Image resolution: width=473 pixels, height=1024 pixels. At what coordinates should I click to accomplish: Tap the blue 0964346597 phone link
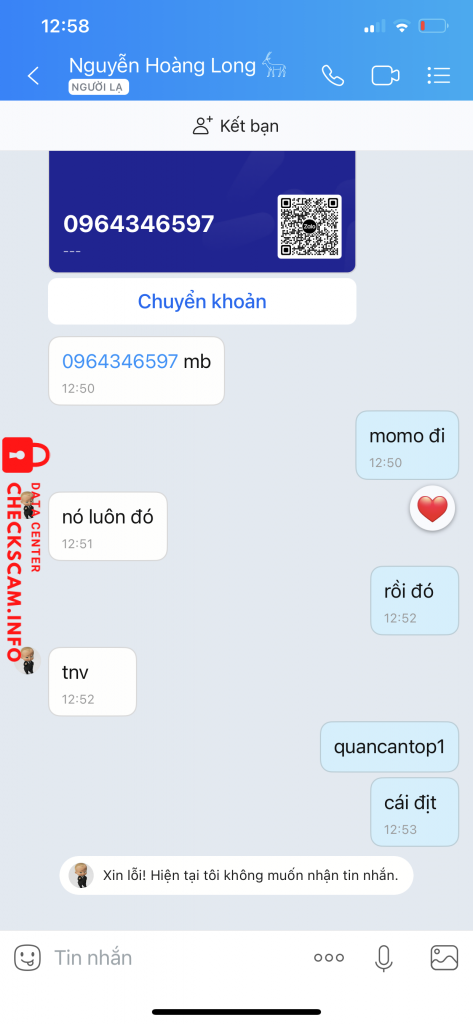point(120,361)
